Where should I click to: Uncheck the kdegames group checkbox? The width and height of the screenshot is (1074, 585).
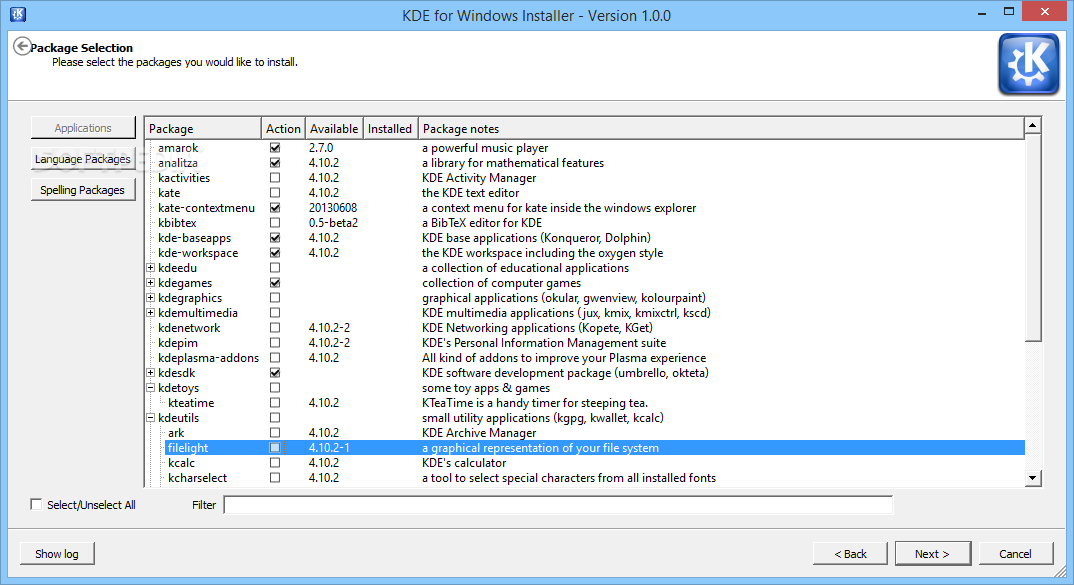click(x=275, y=283)
